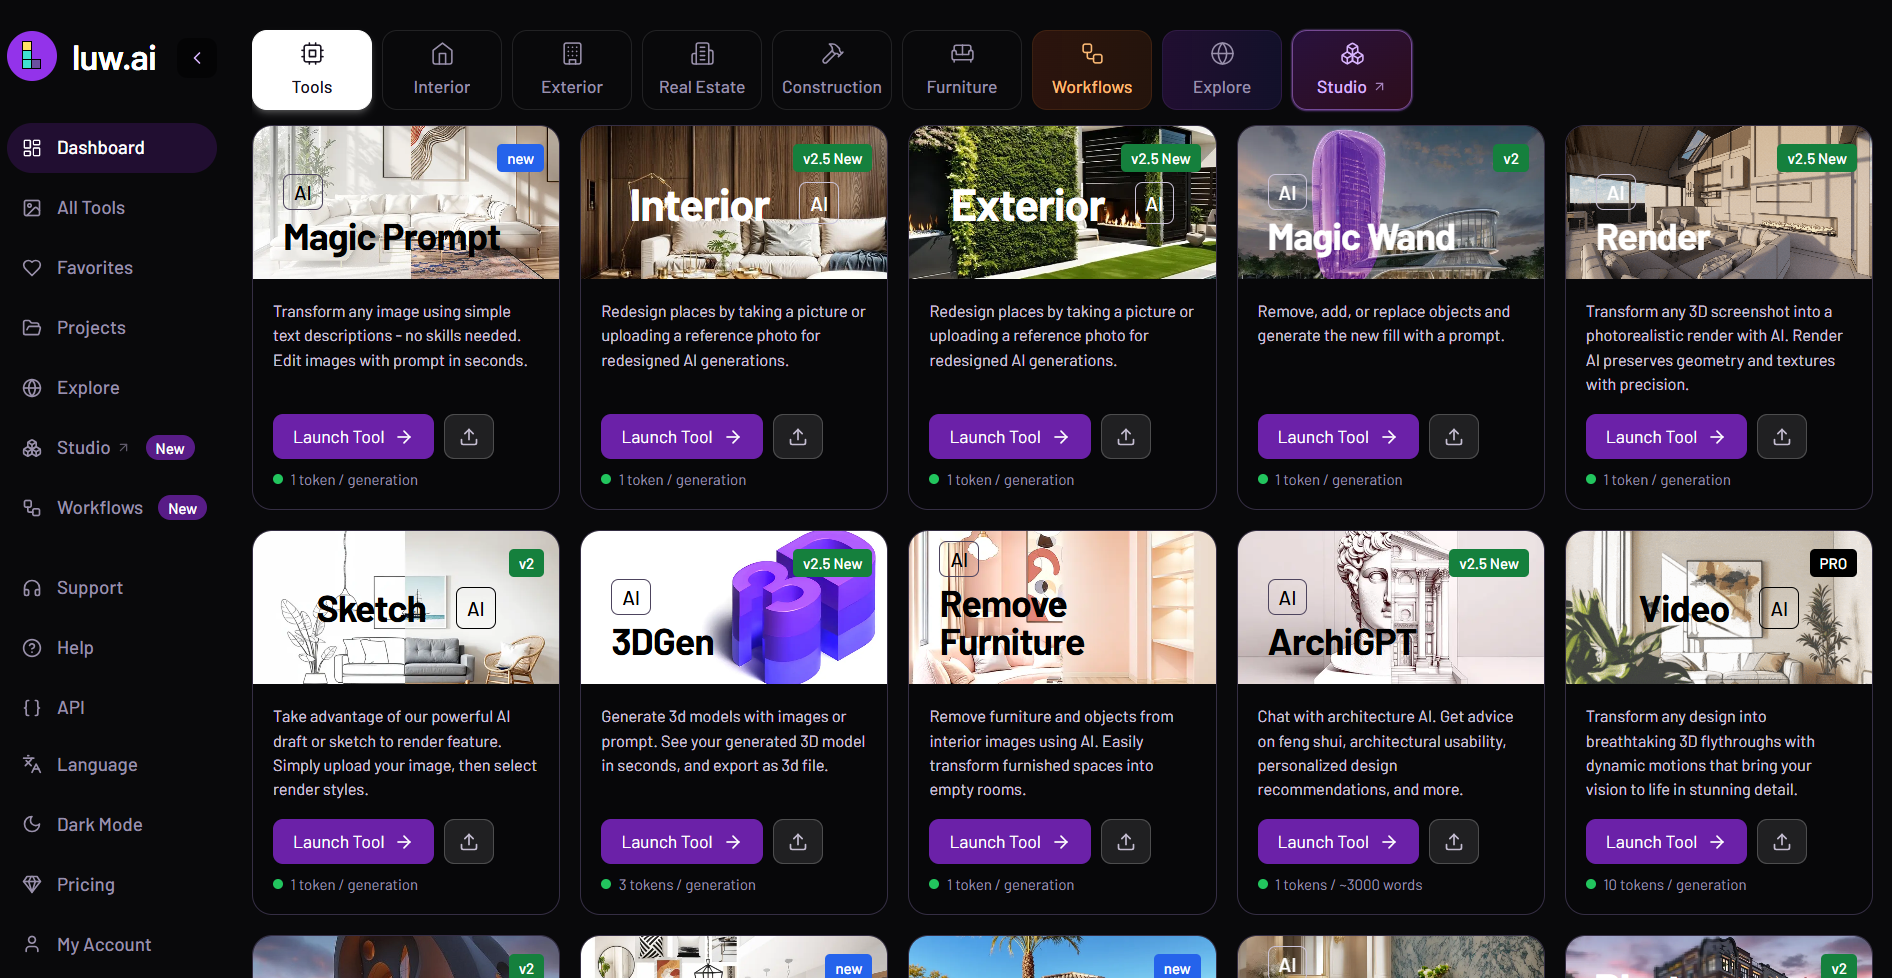The height and width of the screenshot is (978, 1892).
Task: Click the luw.ai logo icon
Action: [x=32, y=56]
